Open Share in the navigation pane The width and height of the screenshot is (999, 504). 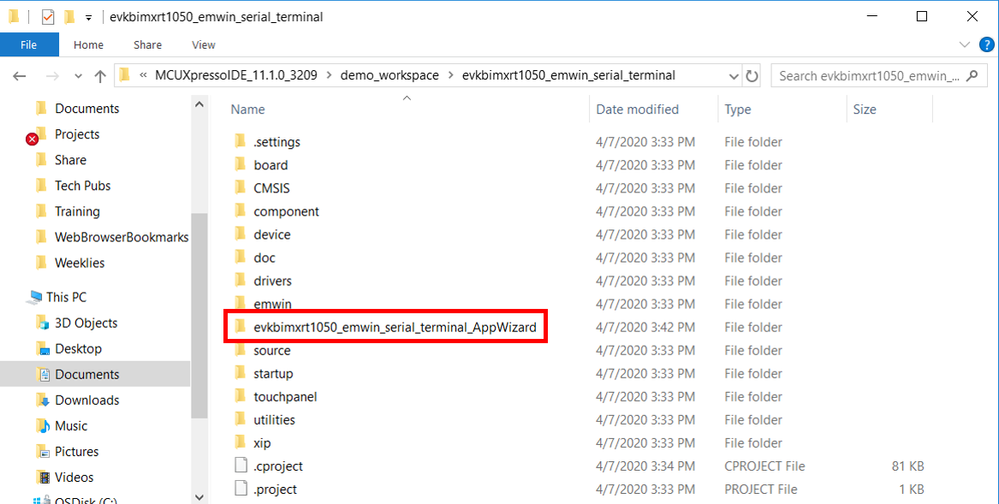(x=70, y=160)
